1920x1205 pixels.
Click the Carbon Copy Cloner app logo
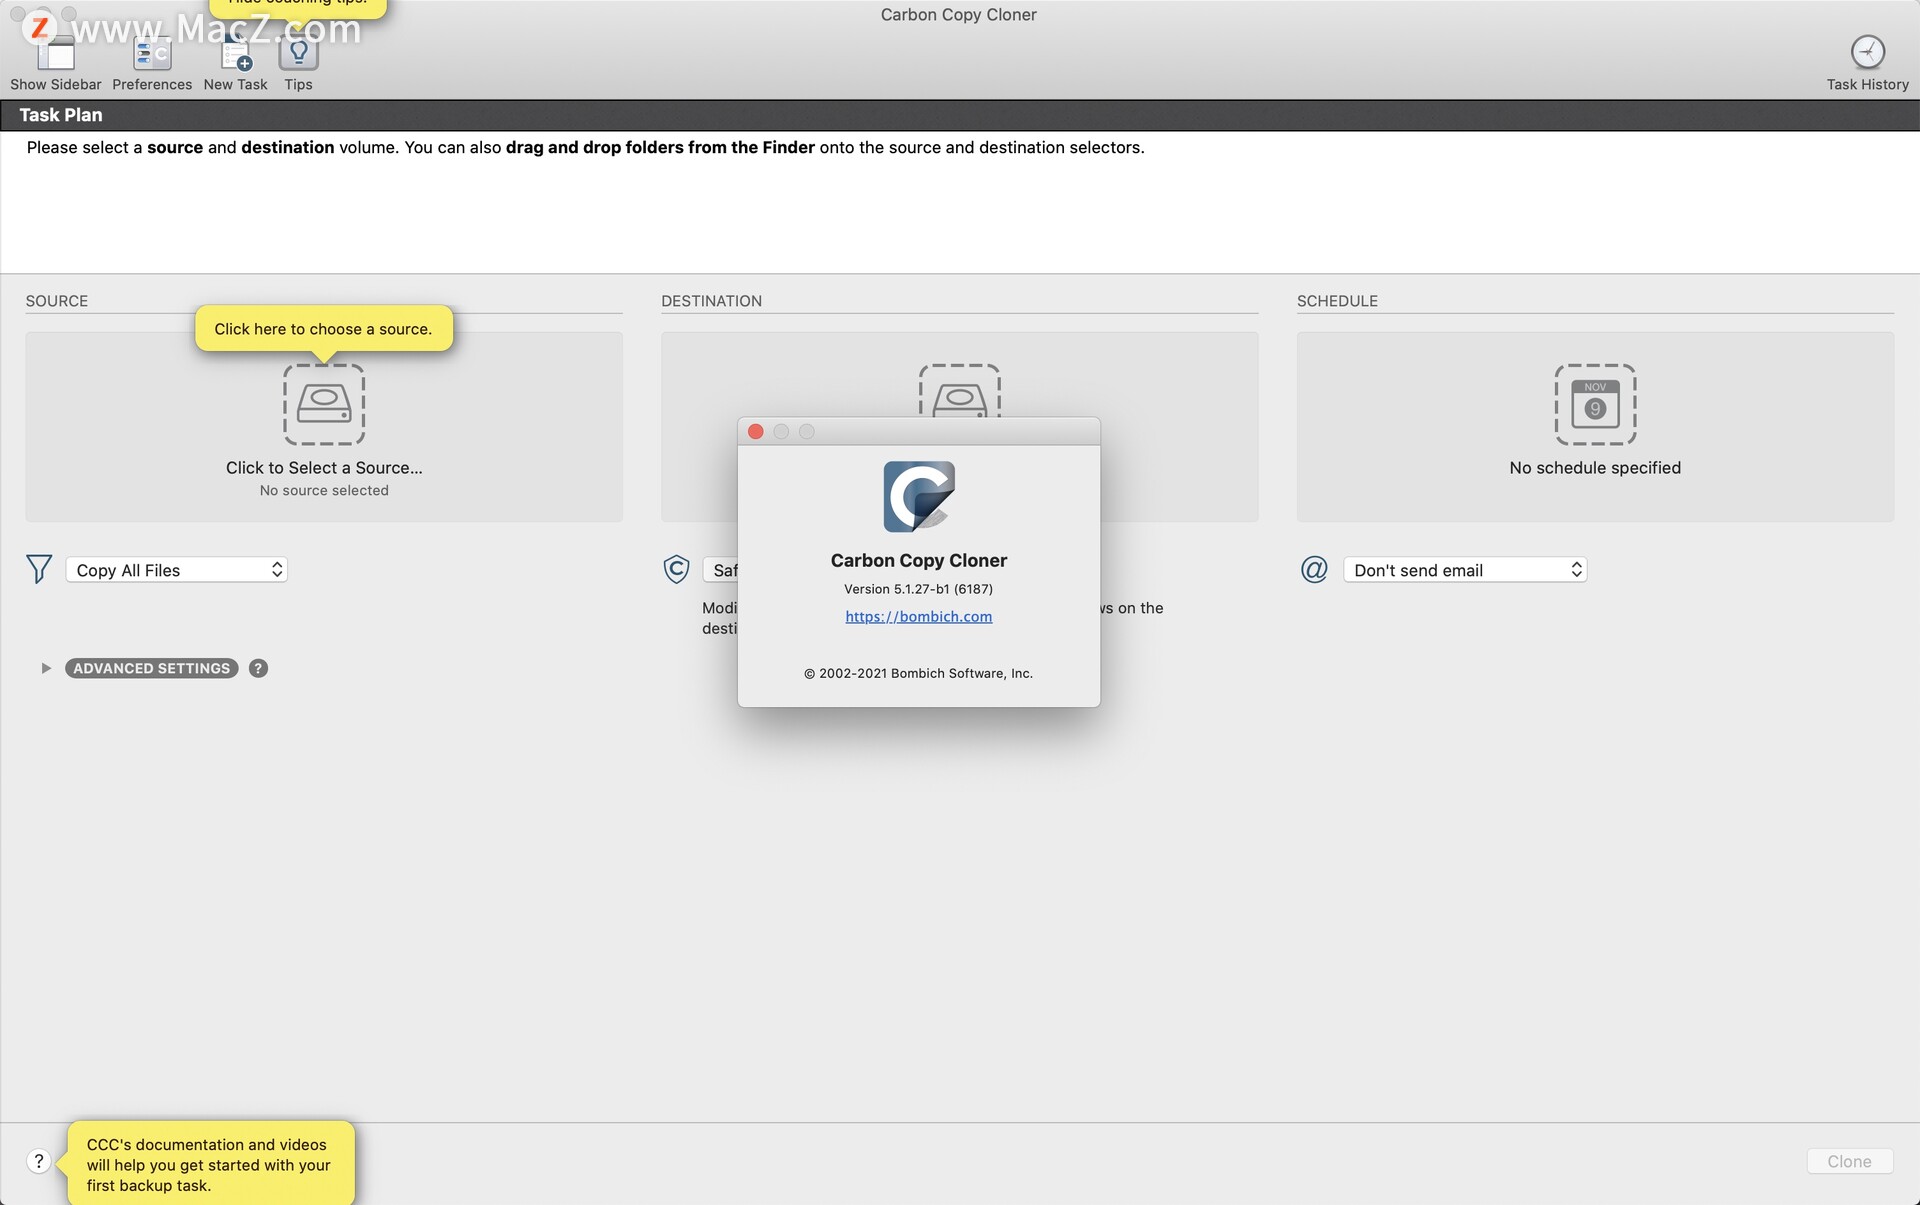click(919, 497)
